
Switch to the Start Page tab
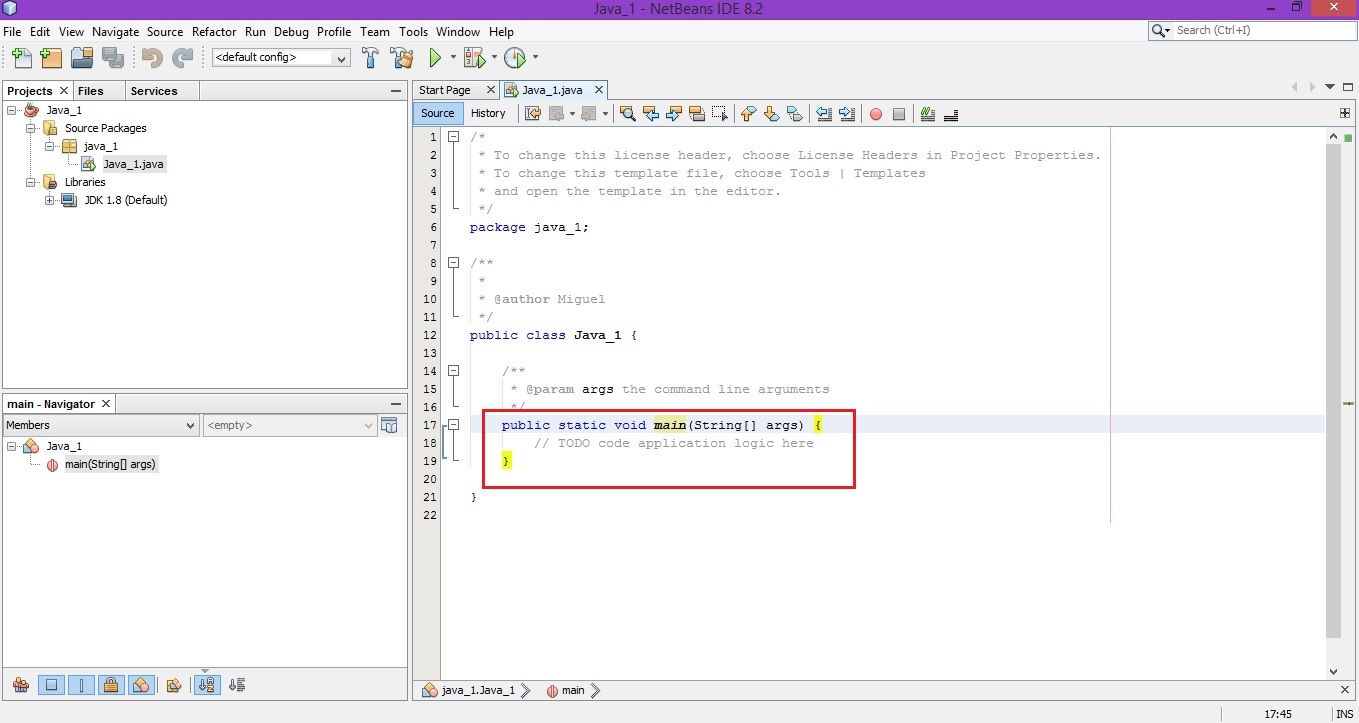pos(444,90)
